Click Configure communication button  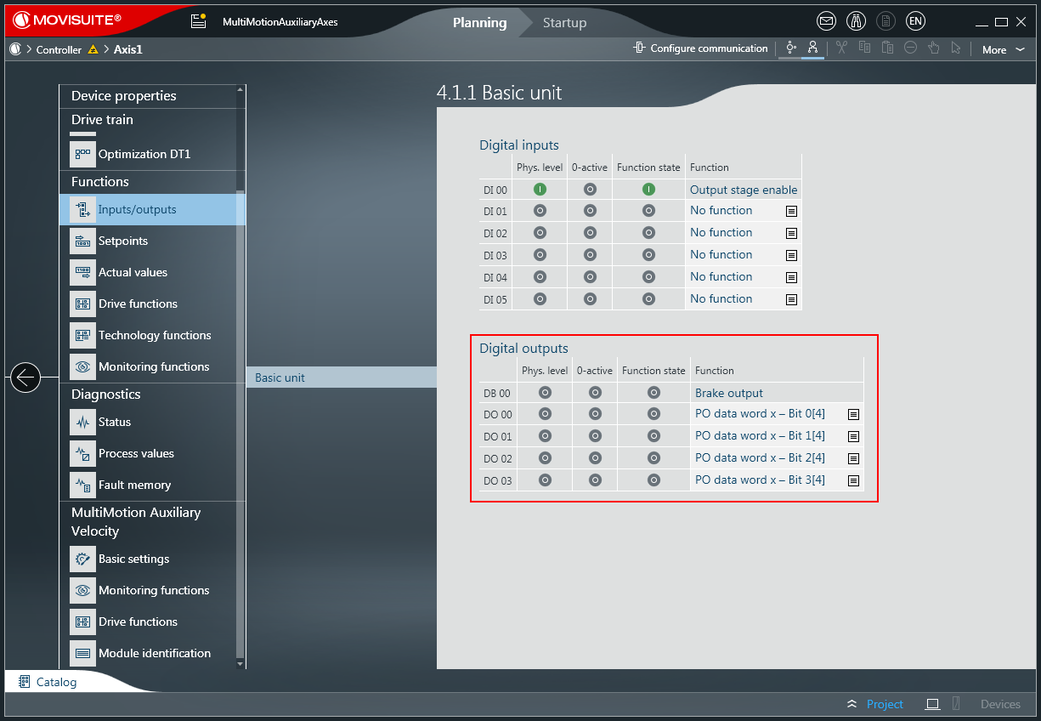click(700, 48)
